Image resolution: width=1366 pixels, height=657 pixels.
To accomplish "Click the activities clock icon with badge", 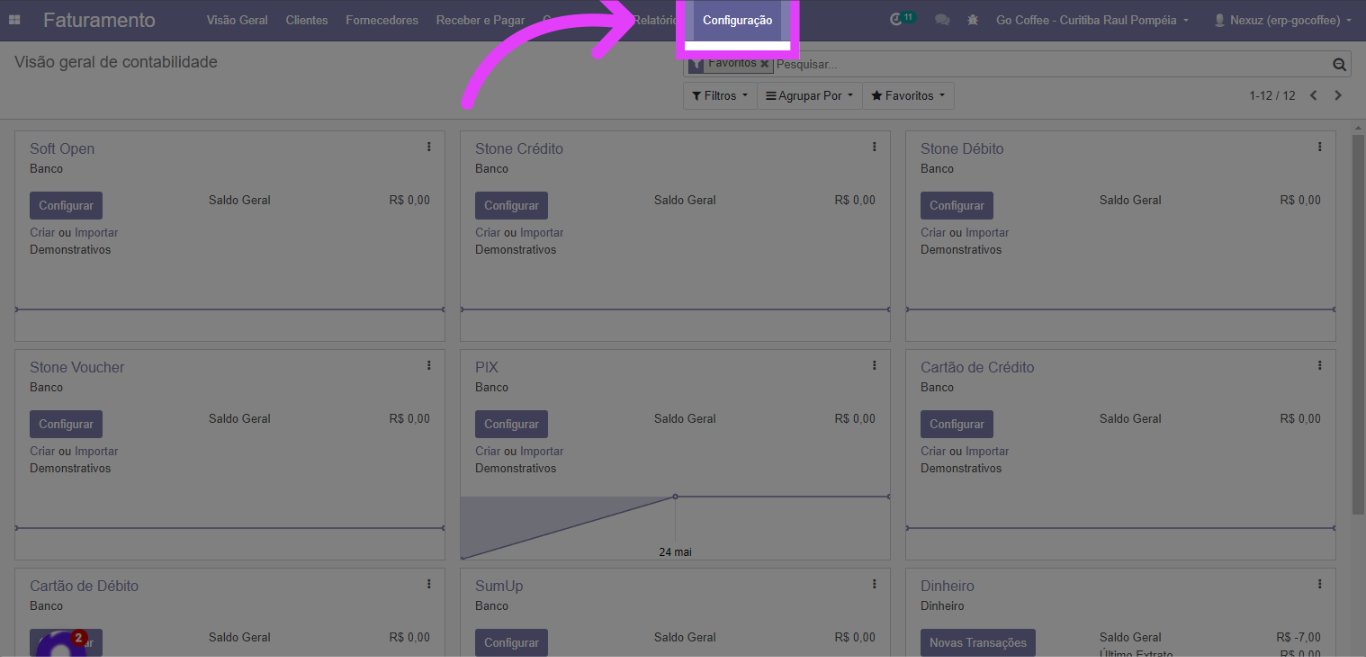I will (x=897, y=20).
